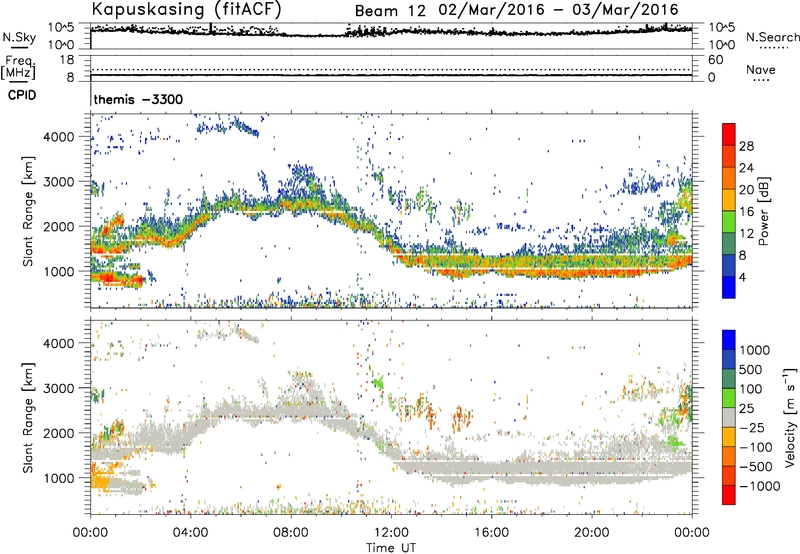Click the N.Sky legend label
The image size is (800, 554).
click(19, 37)
